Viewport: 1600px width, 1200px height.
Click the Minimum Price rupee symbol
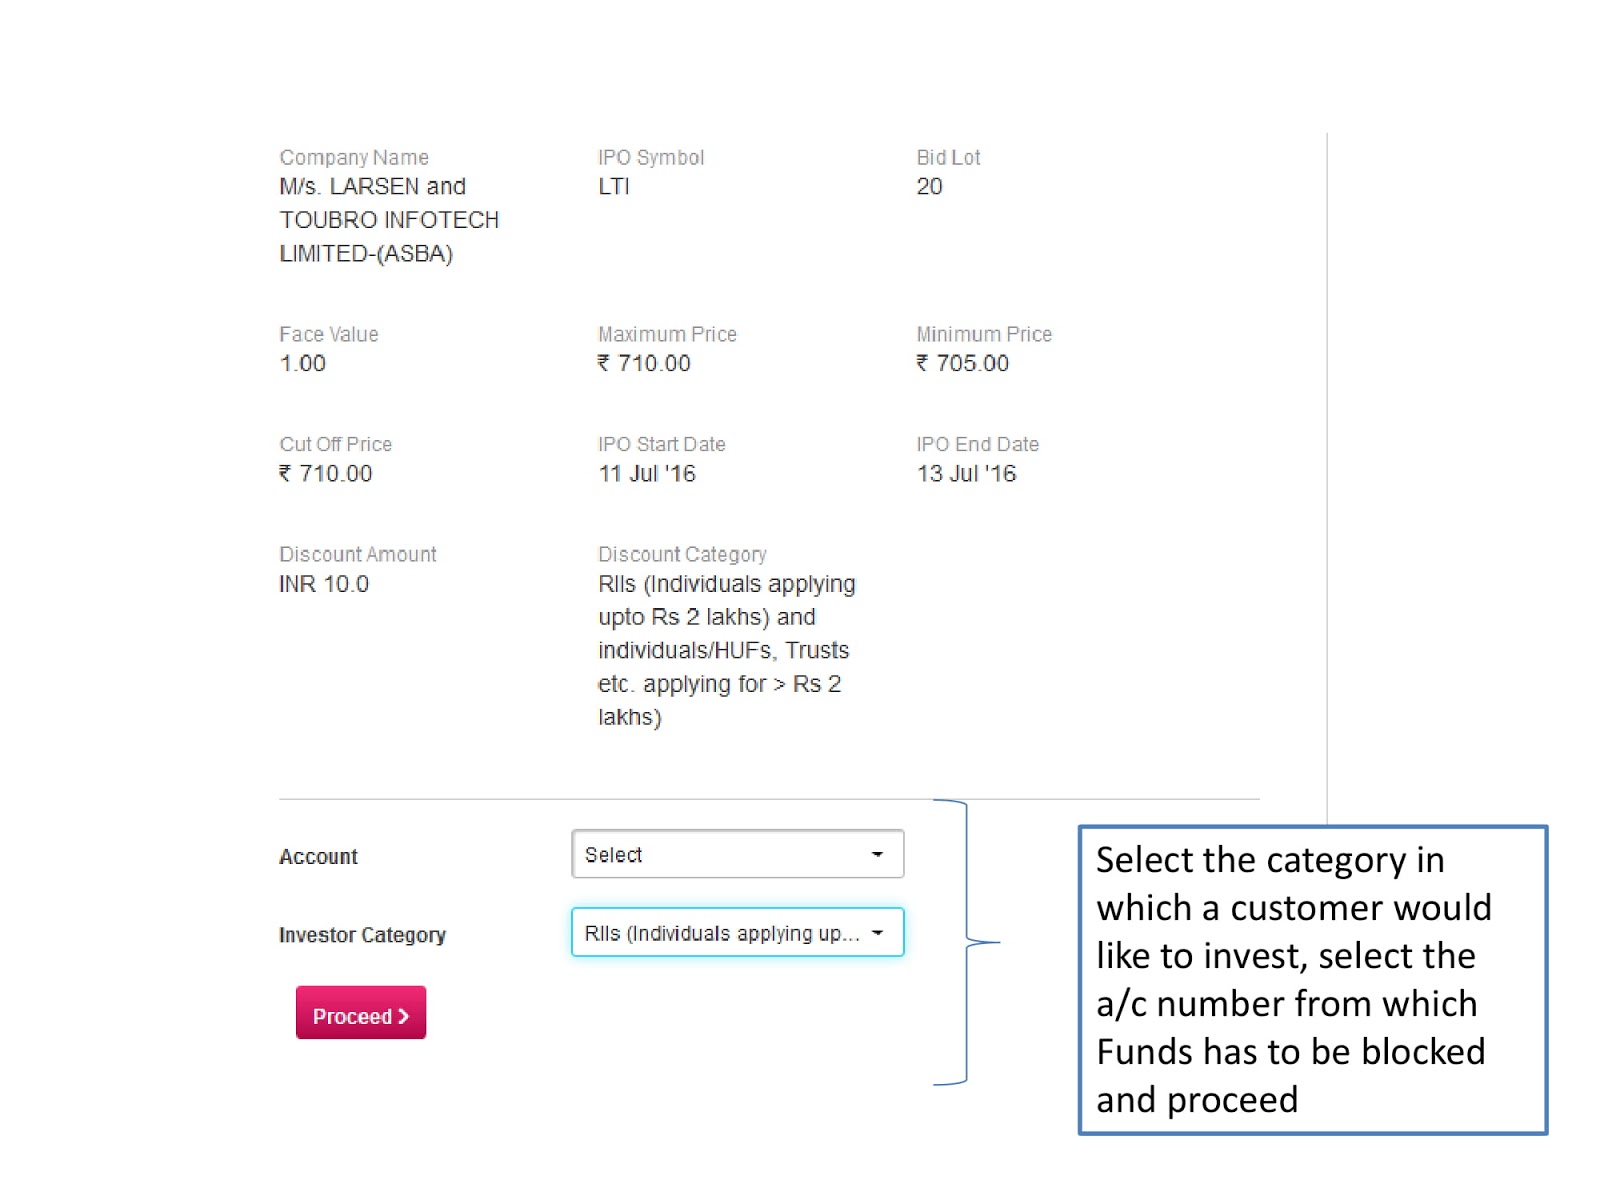[x=922, y=363]
